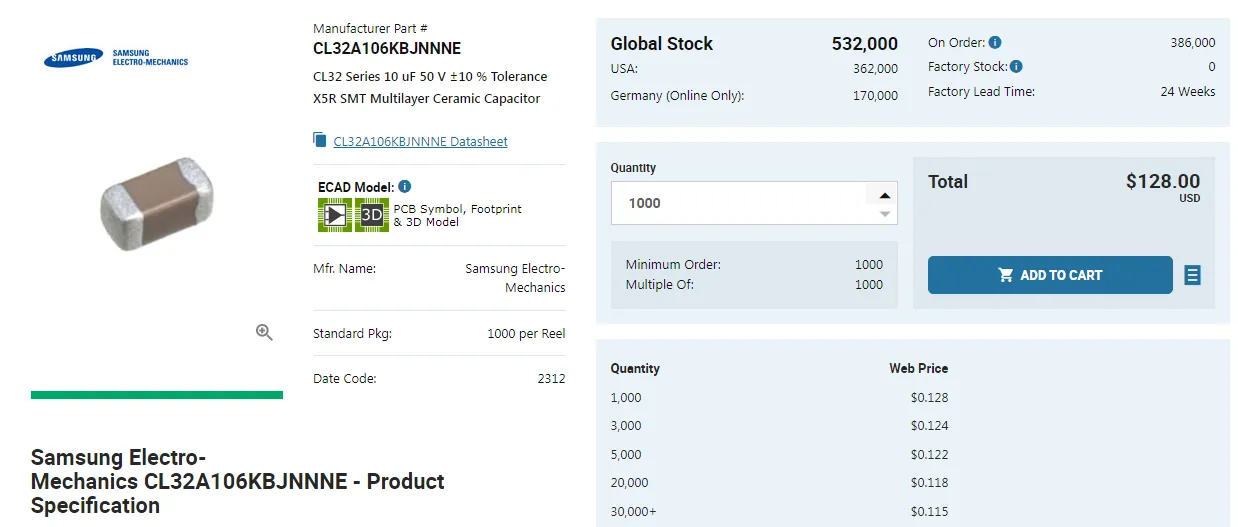Select the Multiple Of value 1000

tap(869, 285)
